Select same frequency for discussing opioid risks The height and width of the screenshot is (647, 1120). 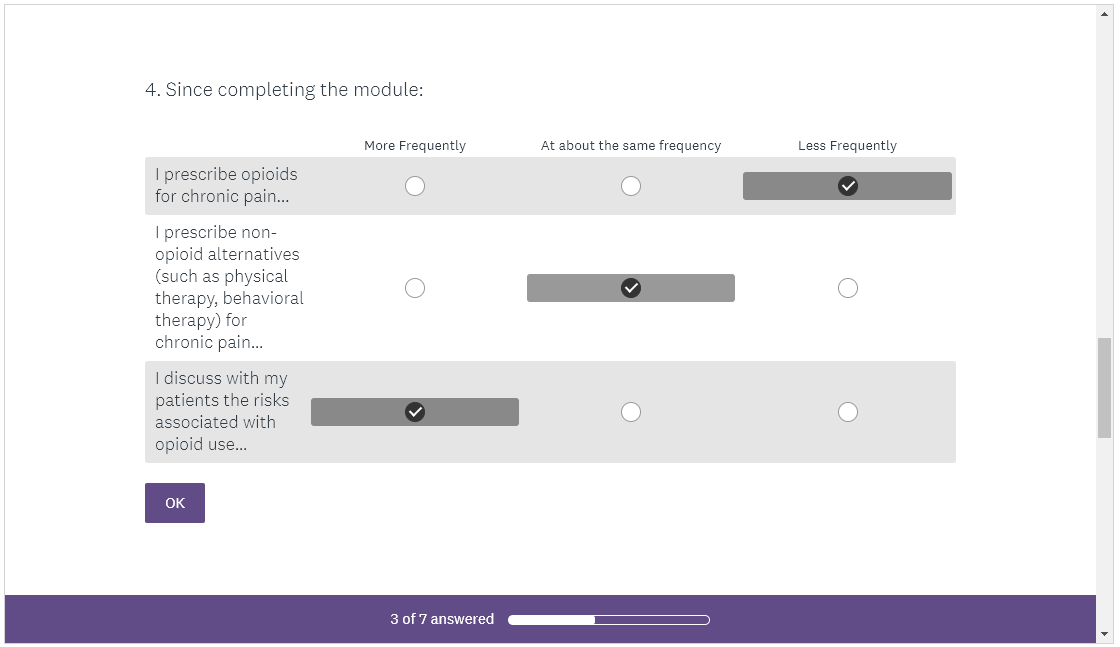(631, 412)
